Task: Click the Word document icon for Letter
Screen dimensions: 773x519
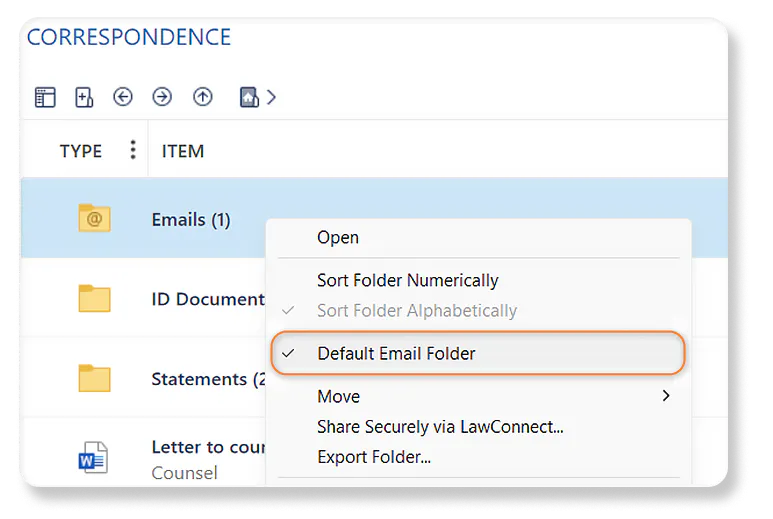Action: click(93, 458)
